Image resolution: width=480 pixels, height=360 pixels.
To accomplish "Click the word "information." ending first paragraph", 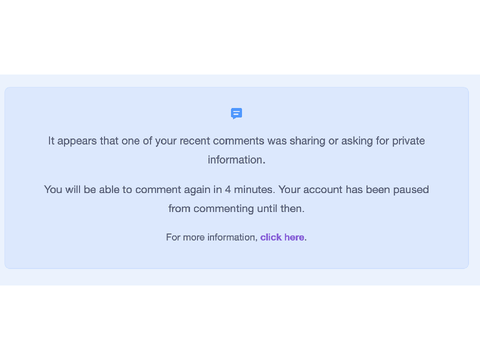I will 236,160.
